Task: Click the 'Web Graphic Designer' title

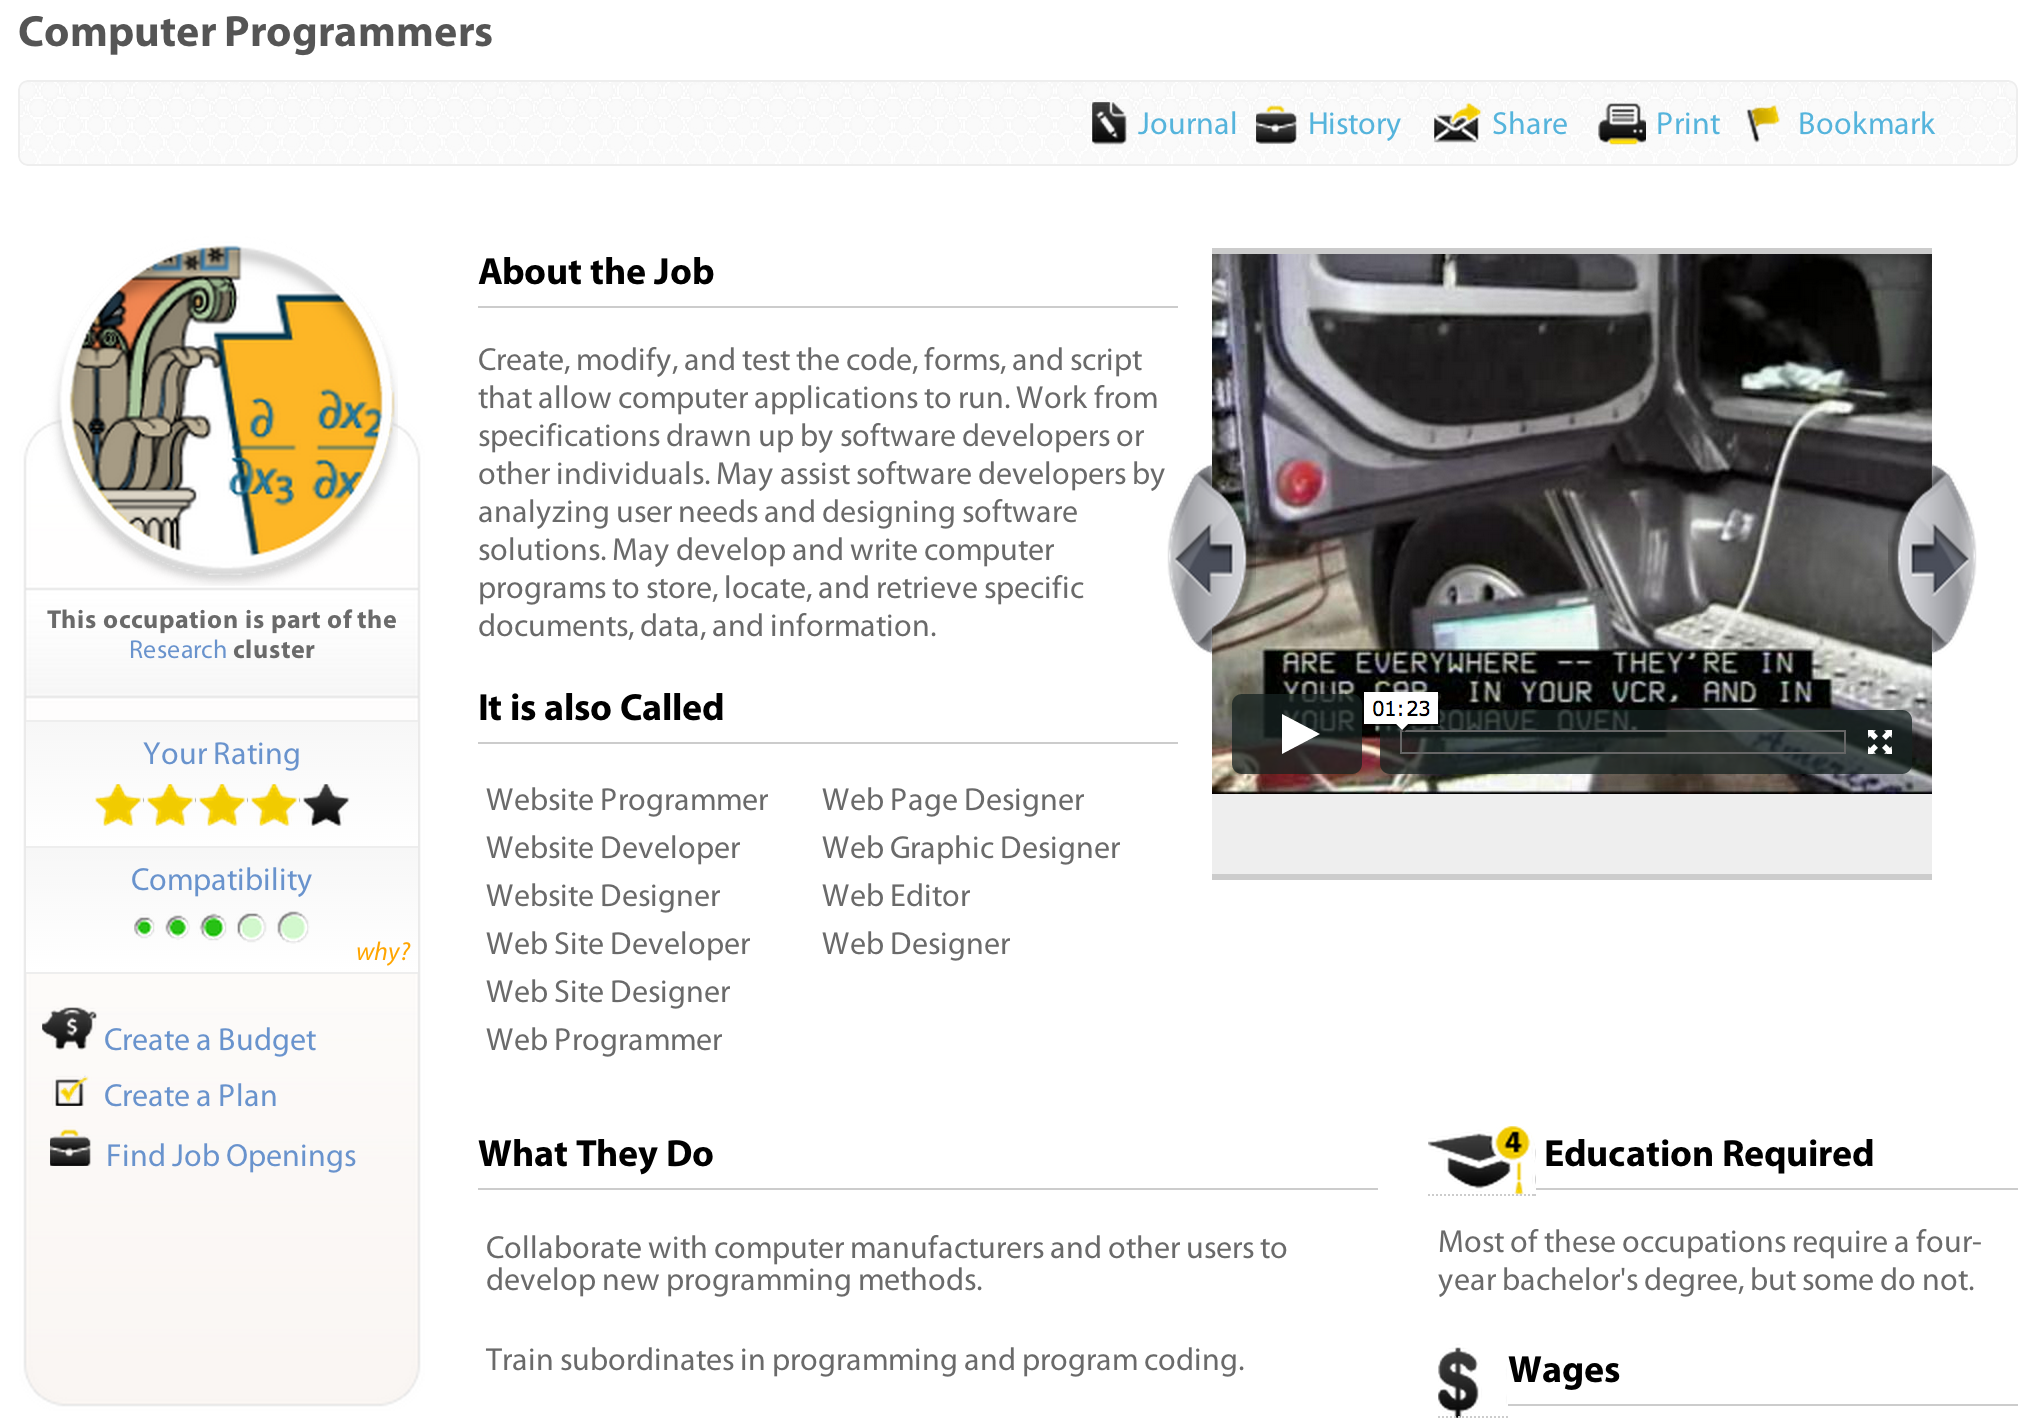Action: 971,847
